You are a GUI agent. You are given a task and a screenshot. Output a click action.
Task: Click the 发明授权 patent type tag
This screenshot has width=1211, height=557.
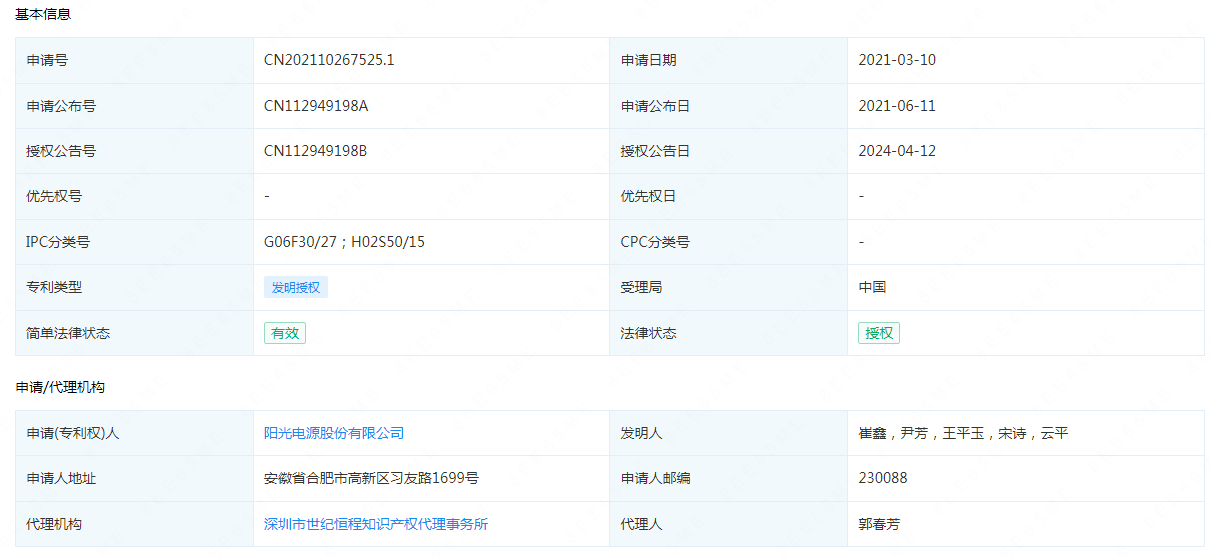point(296,287)
